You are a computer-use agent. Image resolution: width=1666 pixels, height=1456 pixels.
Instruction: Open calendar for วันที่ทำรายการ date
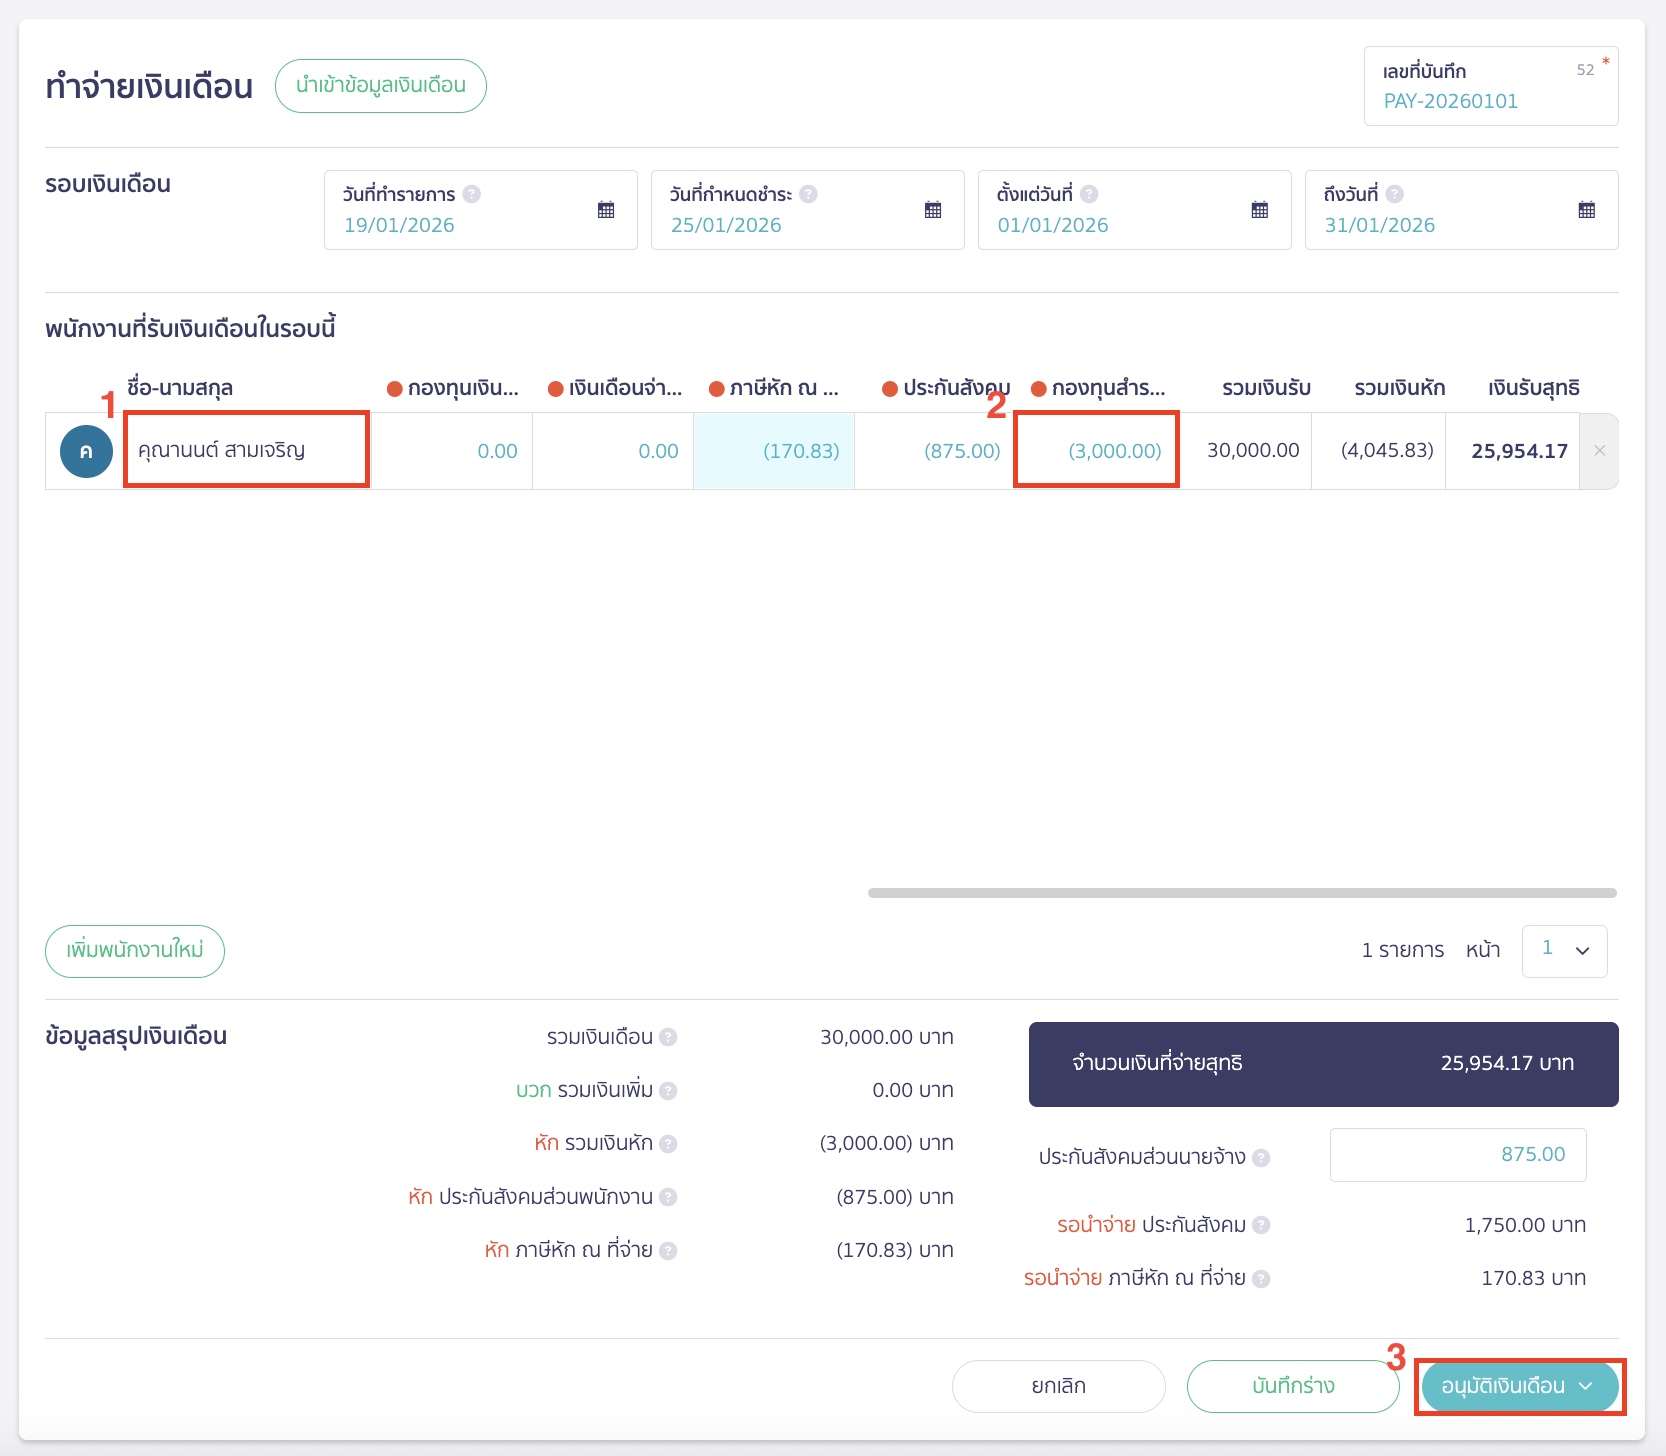(x=606, y=210)
